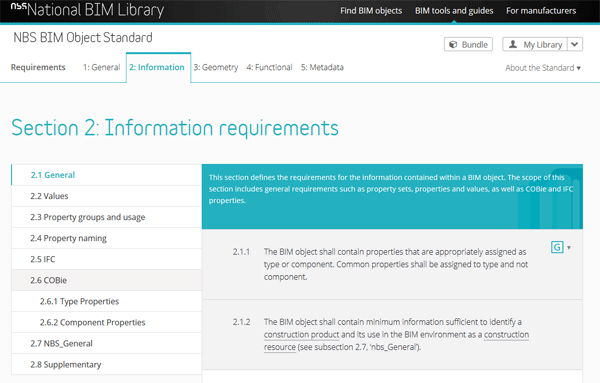Open 2.2 Values section
Screen dimensions: 600x383
pyautogui.click(x=106, y=196)
